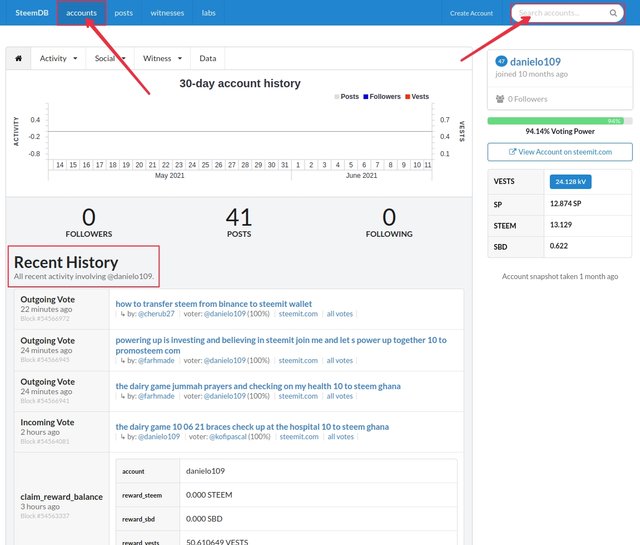Click the 24.128 kV vests badge
640x545 pixels.
coord(570,182)
